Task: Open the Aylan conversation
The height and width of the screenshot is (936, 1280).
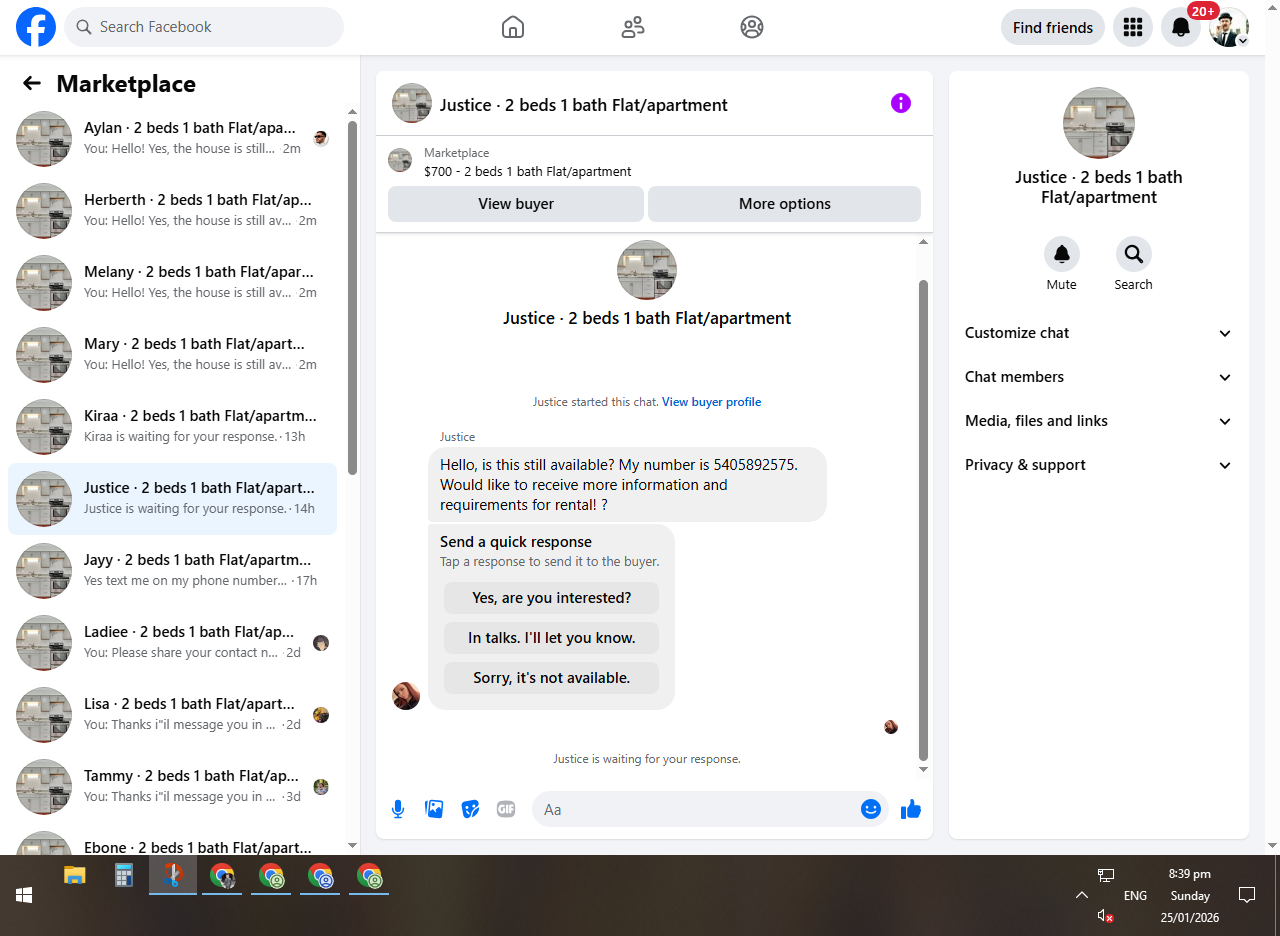Action: click(172, 139)
